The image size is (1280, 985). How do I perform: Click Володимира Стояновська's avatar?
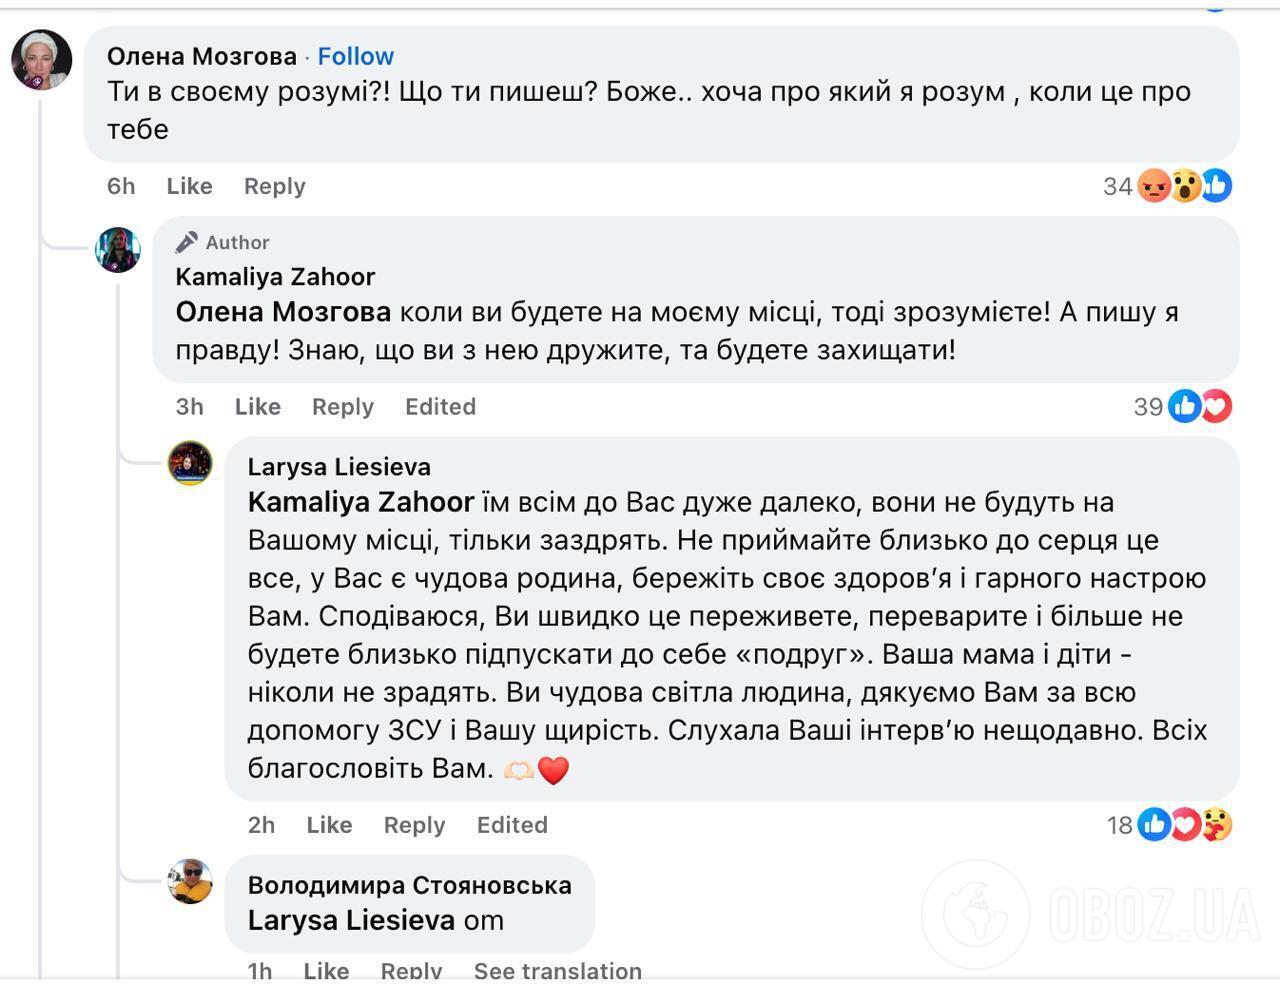[191, 884]
